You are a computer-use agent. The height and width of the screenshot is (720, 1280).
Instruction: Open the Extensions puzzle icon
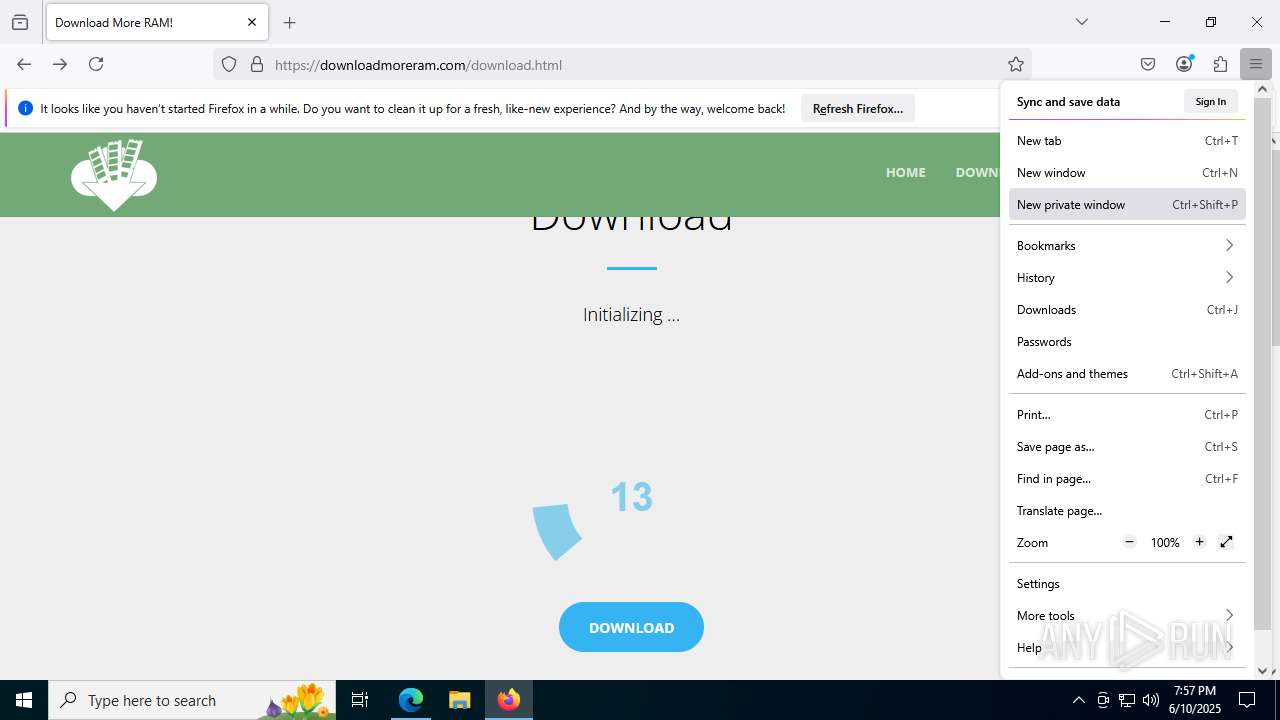coord(1220,64)
